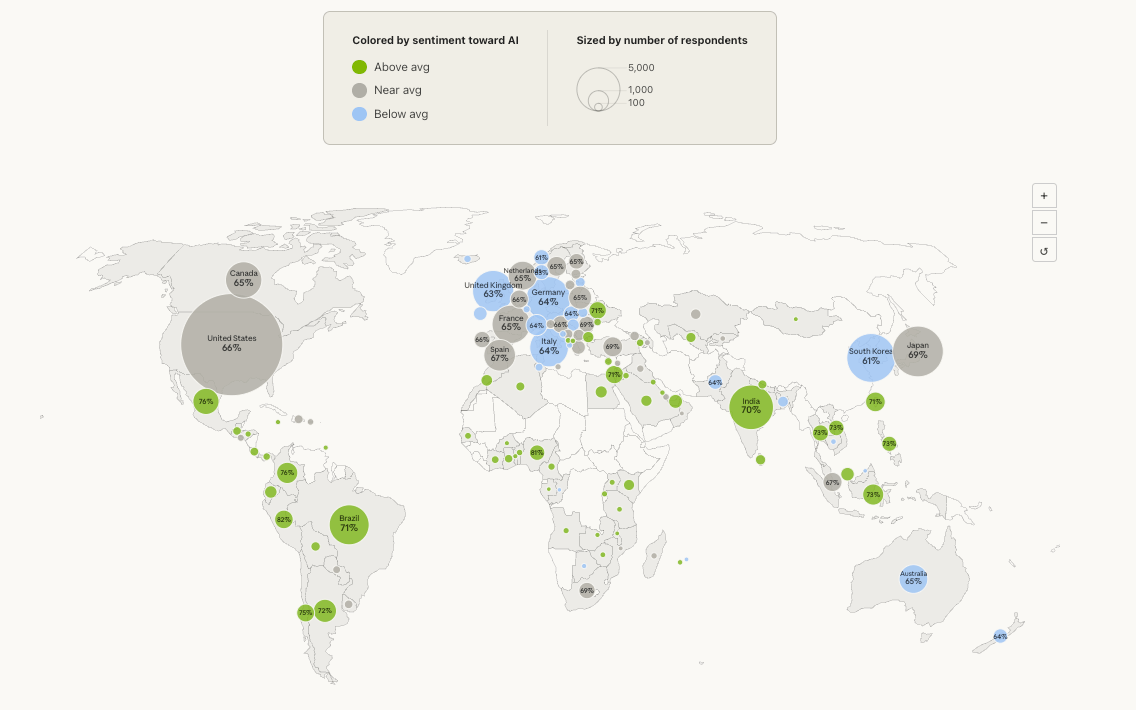Select the Netherlands 65% bubble
This screenshot has height=710, width=1136.
point(522,275)
